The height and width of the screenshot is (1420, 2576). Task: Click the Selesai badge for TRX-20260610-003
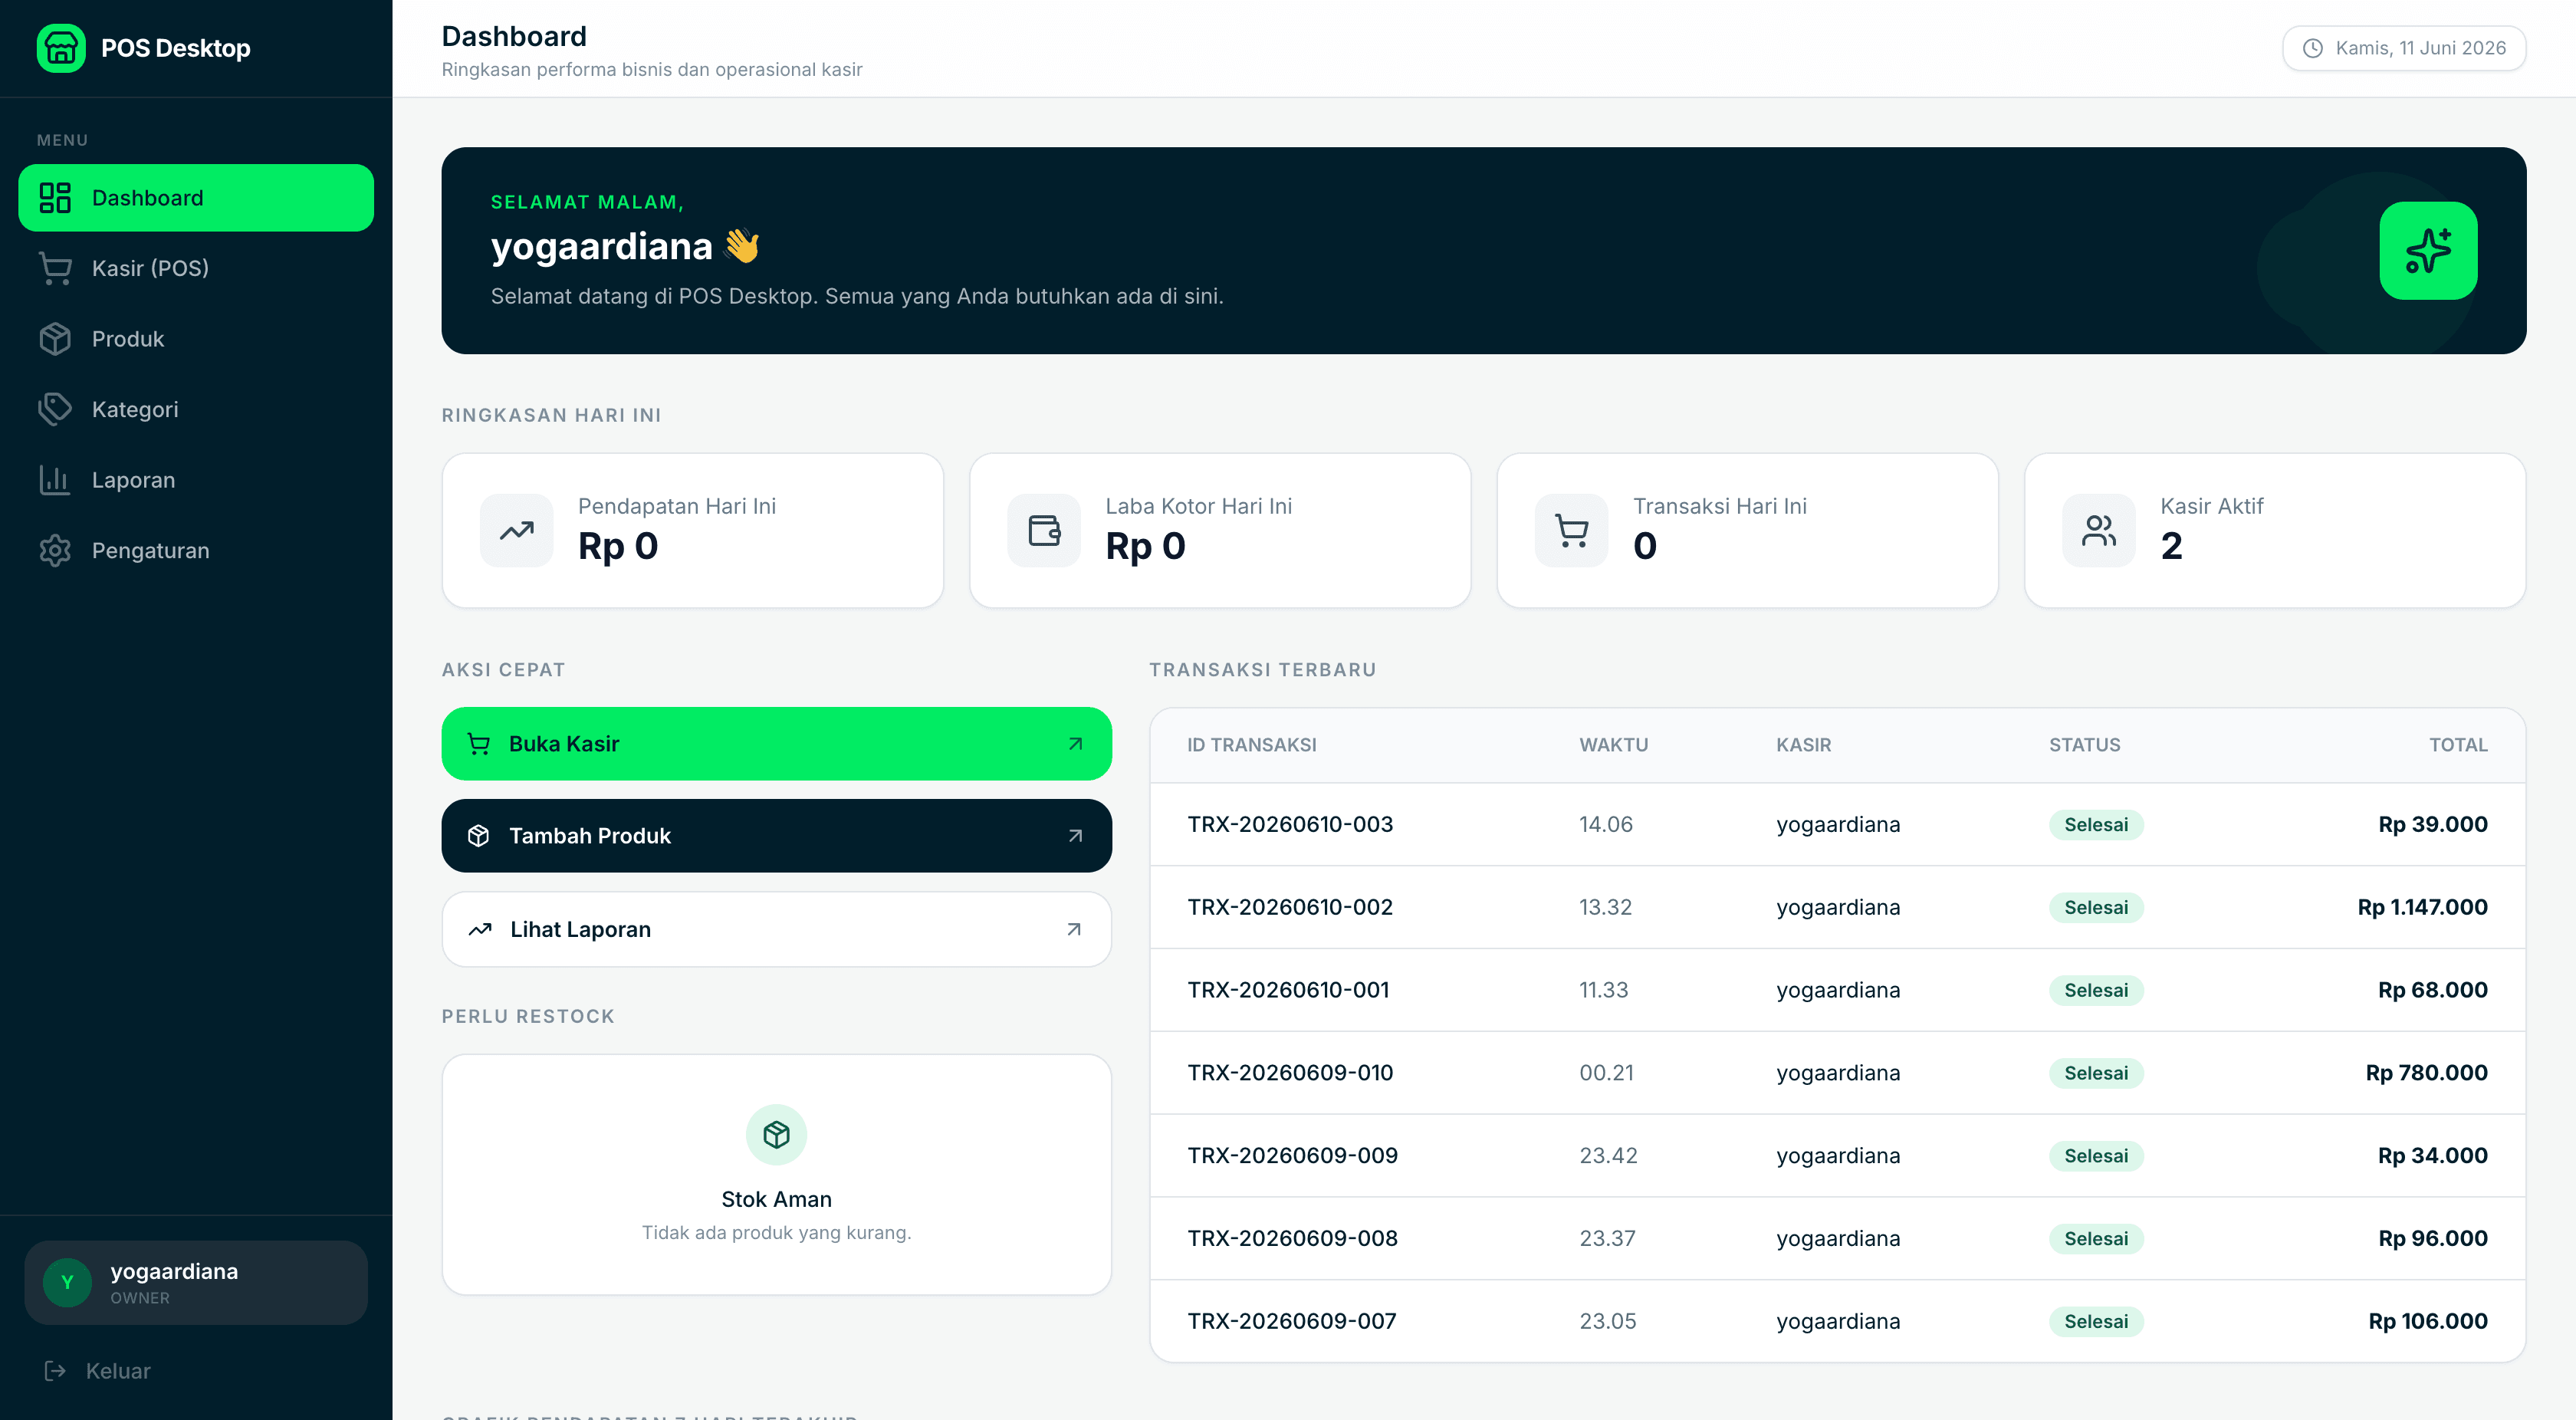click(x=2096, y=825)
